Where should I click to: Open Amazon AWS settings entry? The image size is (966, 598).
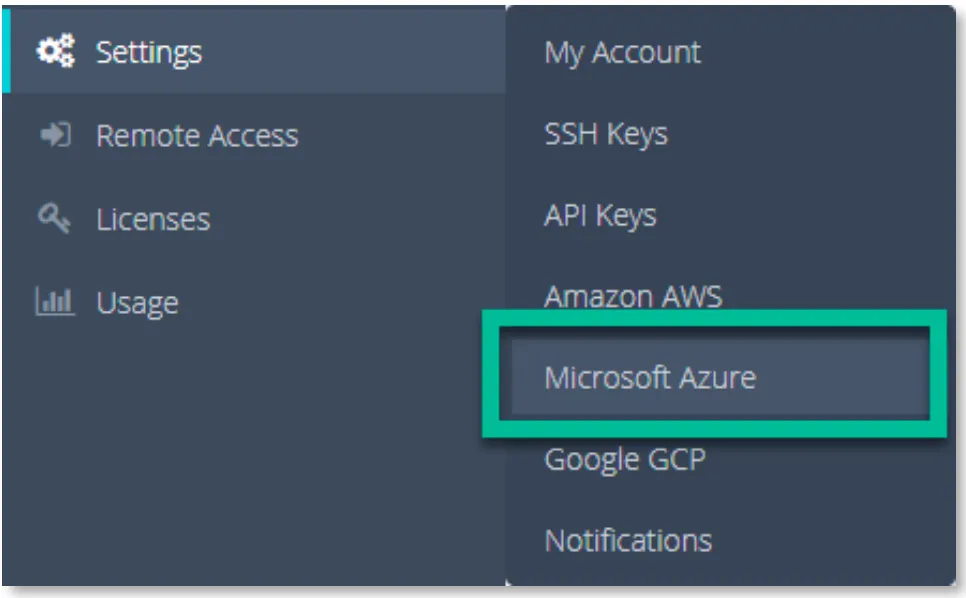pyautogui.click(x=633, y=297)
